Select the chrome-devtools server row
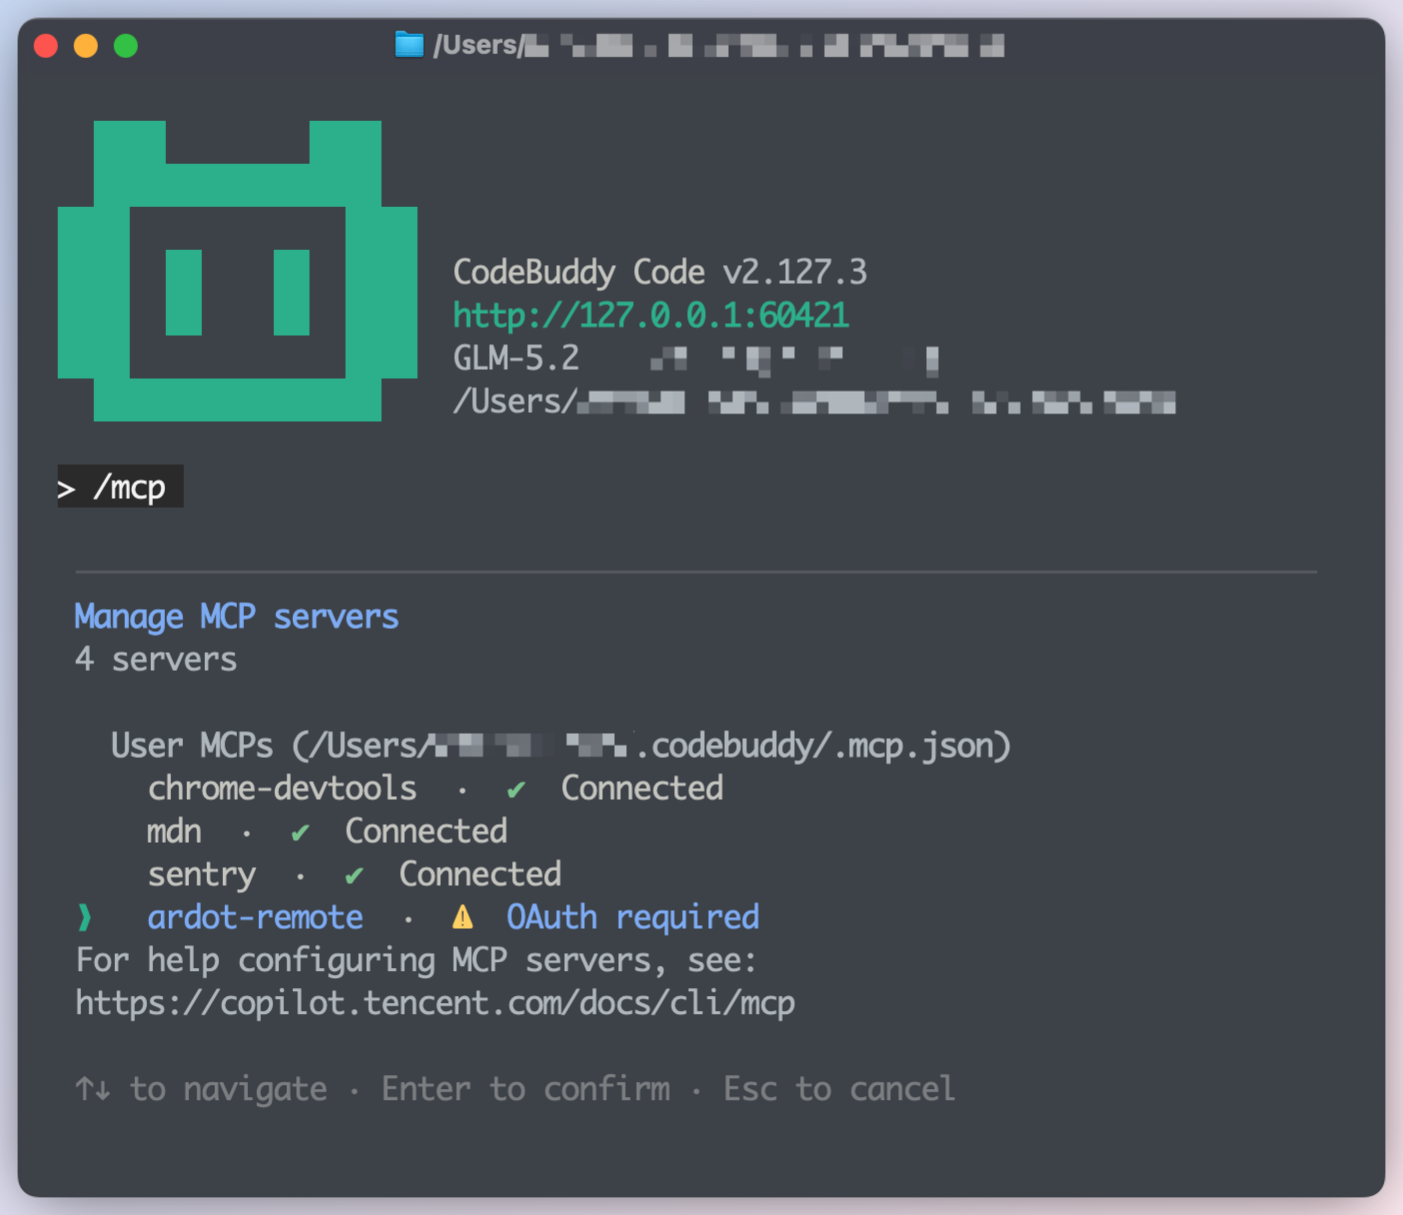The image size is (1403, 1215). click(x=435, y=789)
